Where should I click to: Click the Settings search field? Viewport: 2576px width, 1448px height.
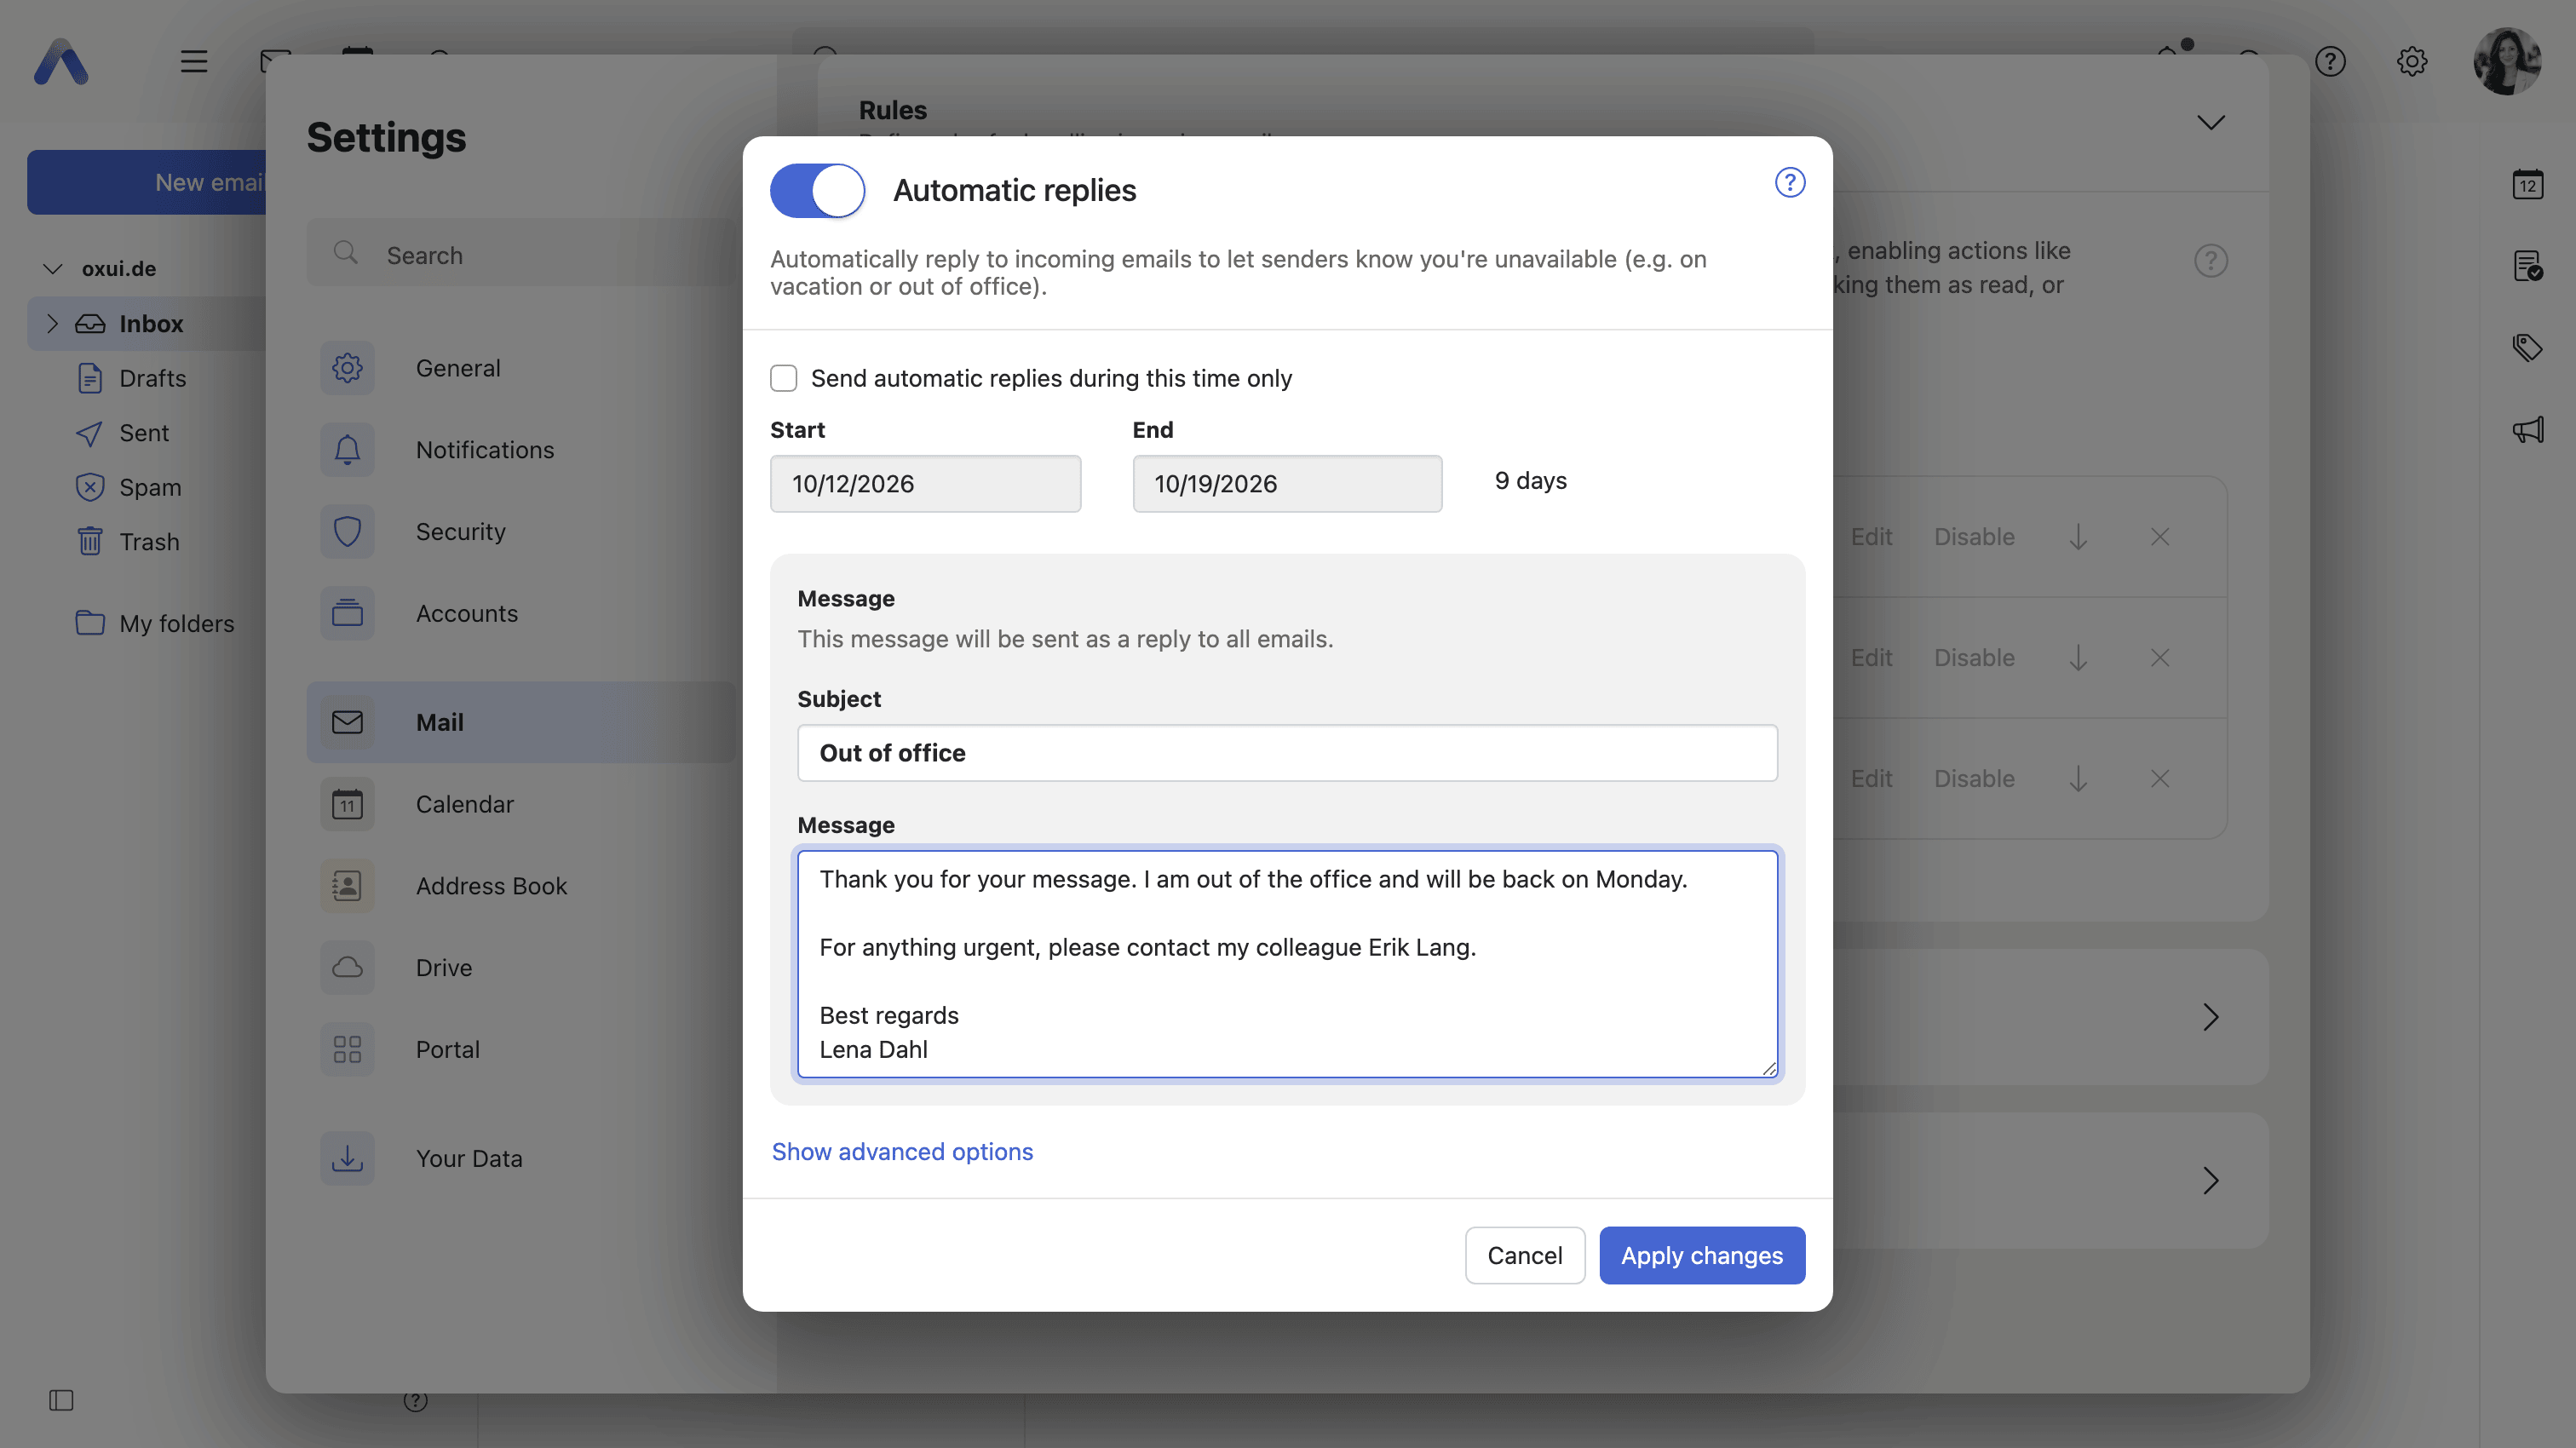[520, 255]
